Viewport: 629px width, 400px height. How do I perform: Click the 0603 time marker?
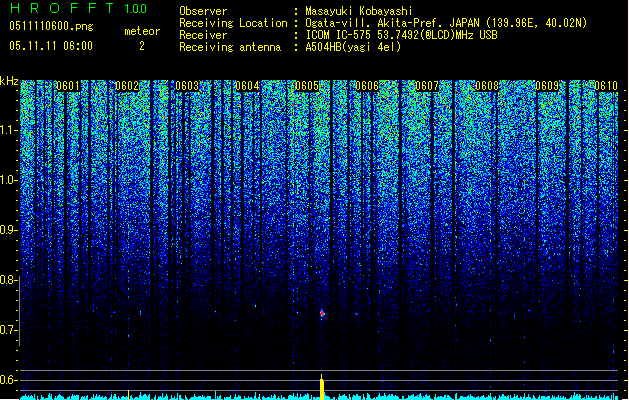click(x=187, y=86)
